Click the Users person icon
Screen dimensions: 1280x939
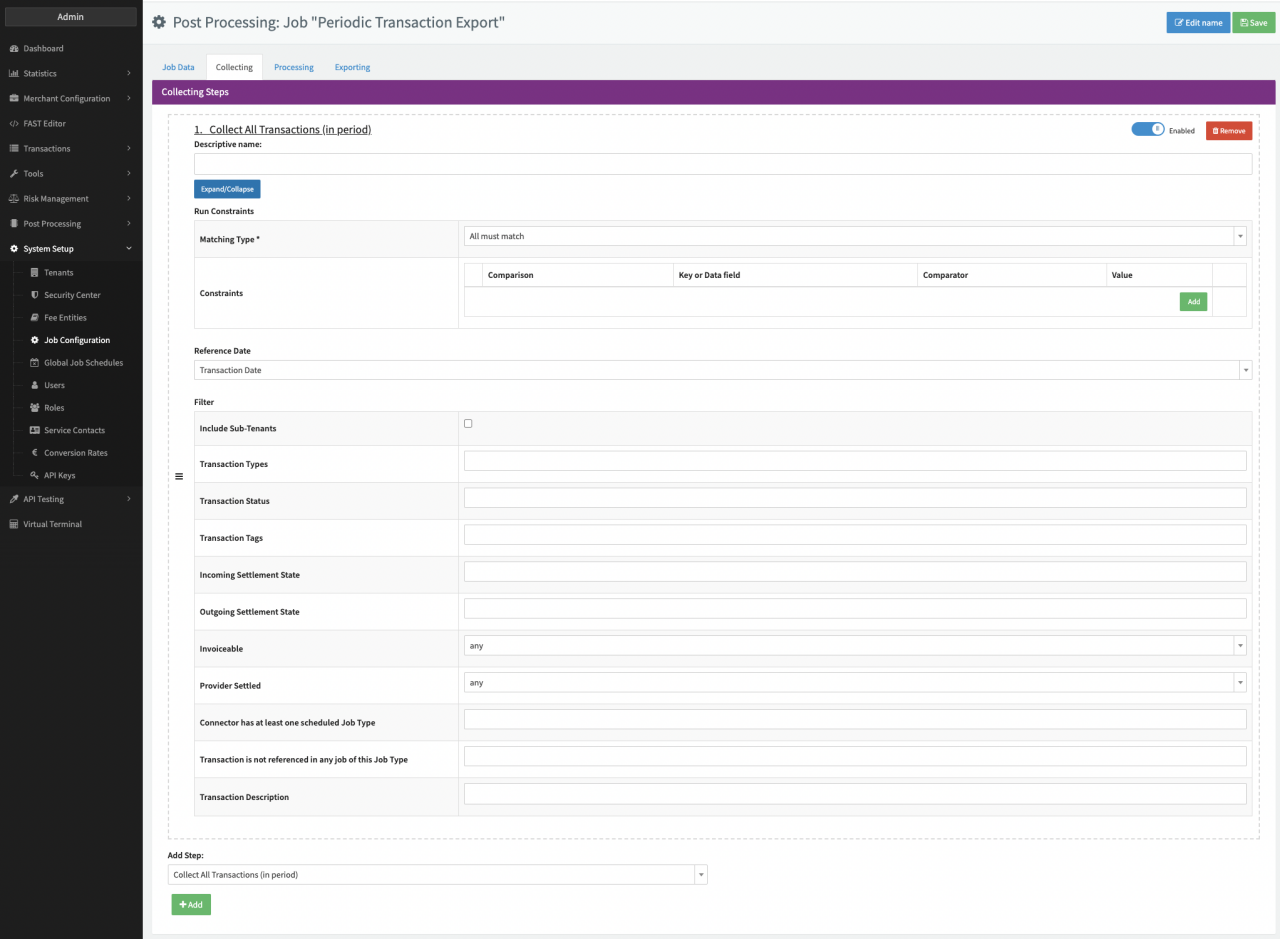pos(35,385)
